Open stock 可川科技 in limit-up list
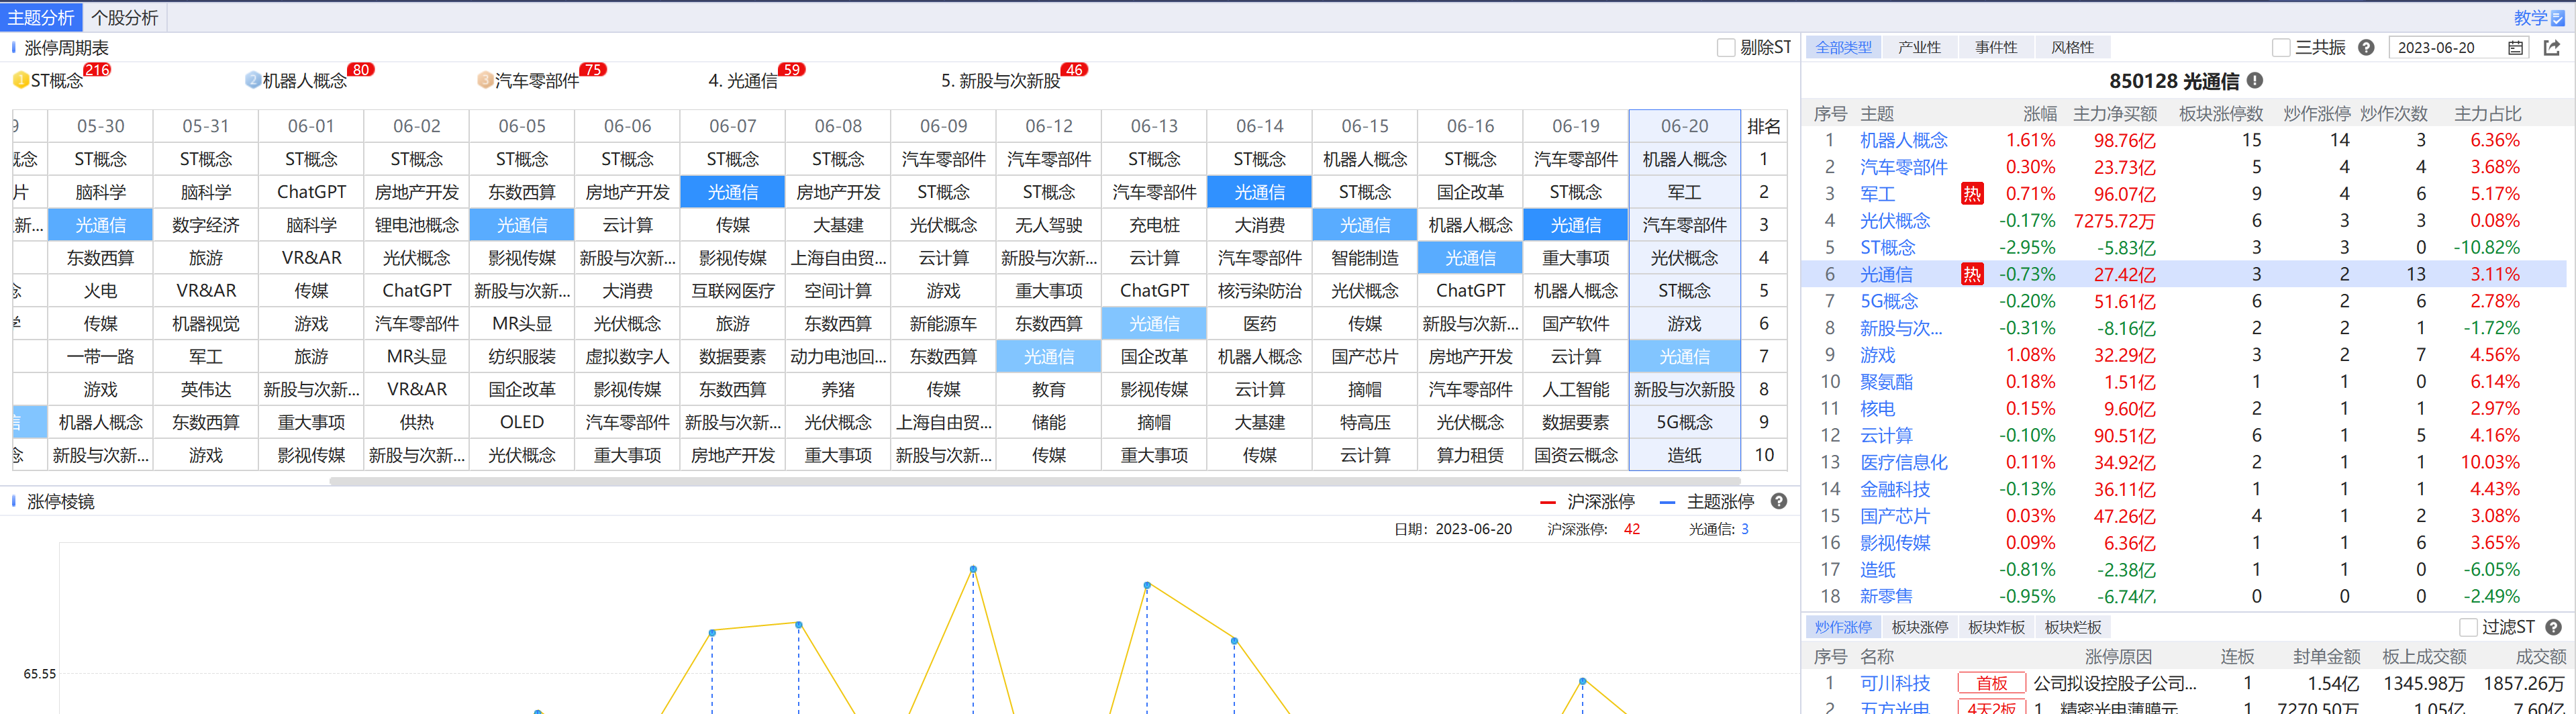The width and height of the screenshot is (2576, 714). pyautogui.click(x=1895, y=683)
